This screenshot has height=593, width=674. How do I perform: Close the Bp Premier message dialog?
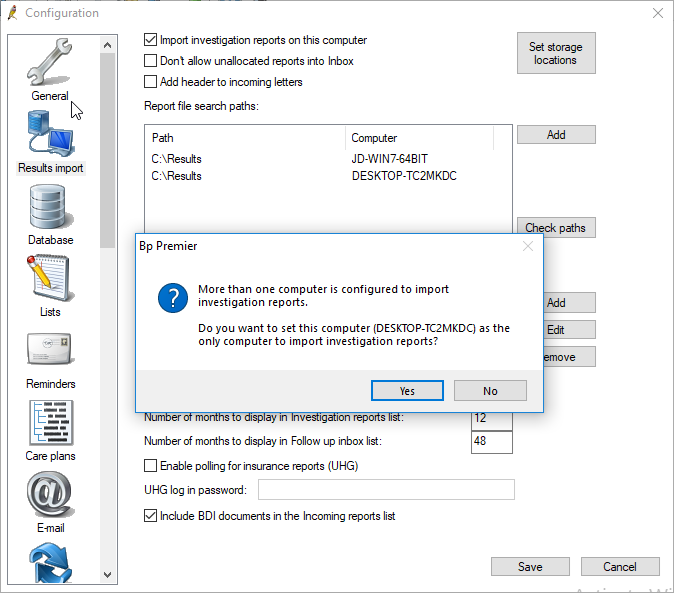528,246
